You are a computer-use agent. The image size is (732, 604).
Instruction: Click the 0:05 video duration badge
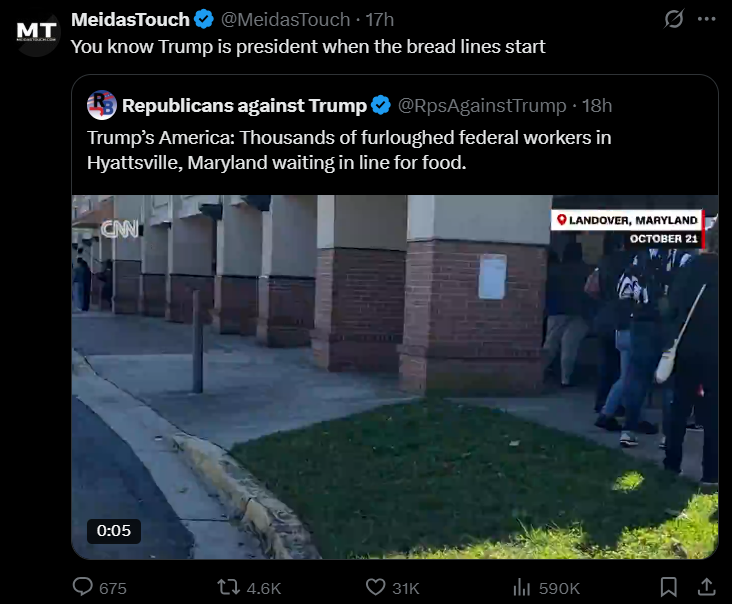tap(114, 531)
